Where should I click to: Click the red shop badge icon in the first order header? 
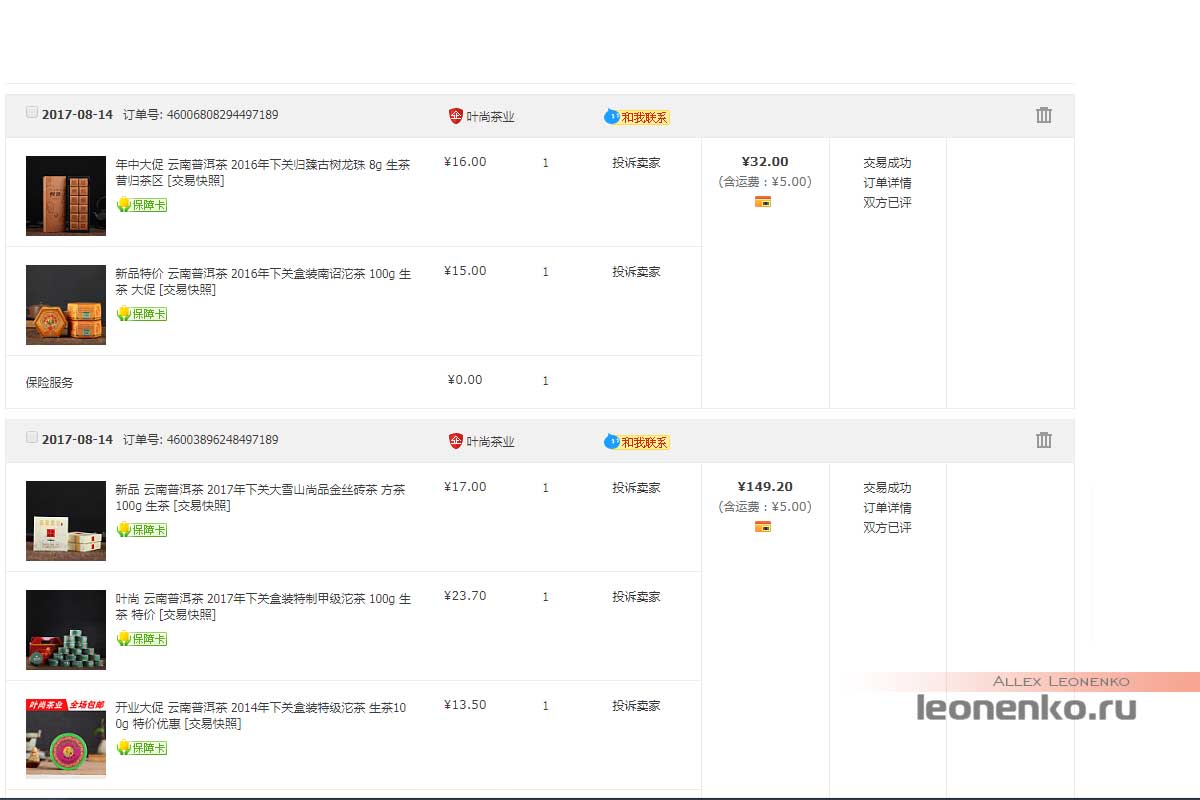tap(456, 116)
